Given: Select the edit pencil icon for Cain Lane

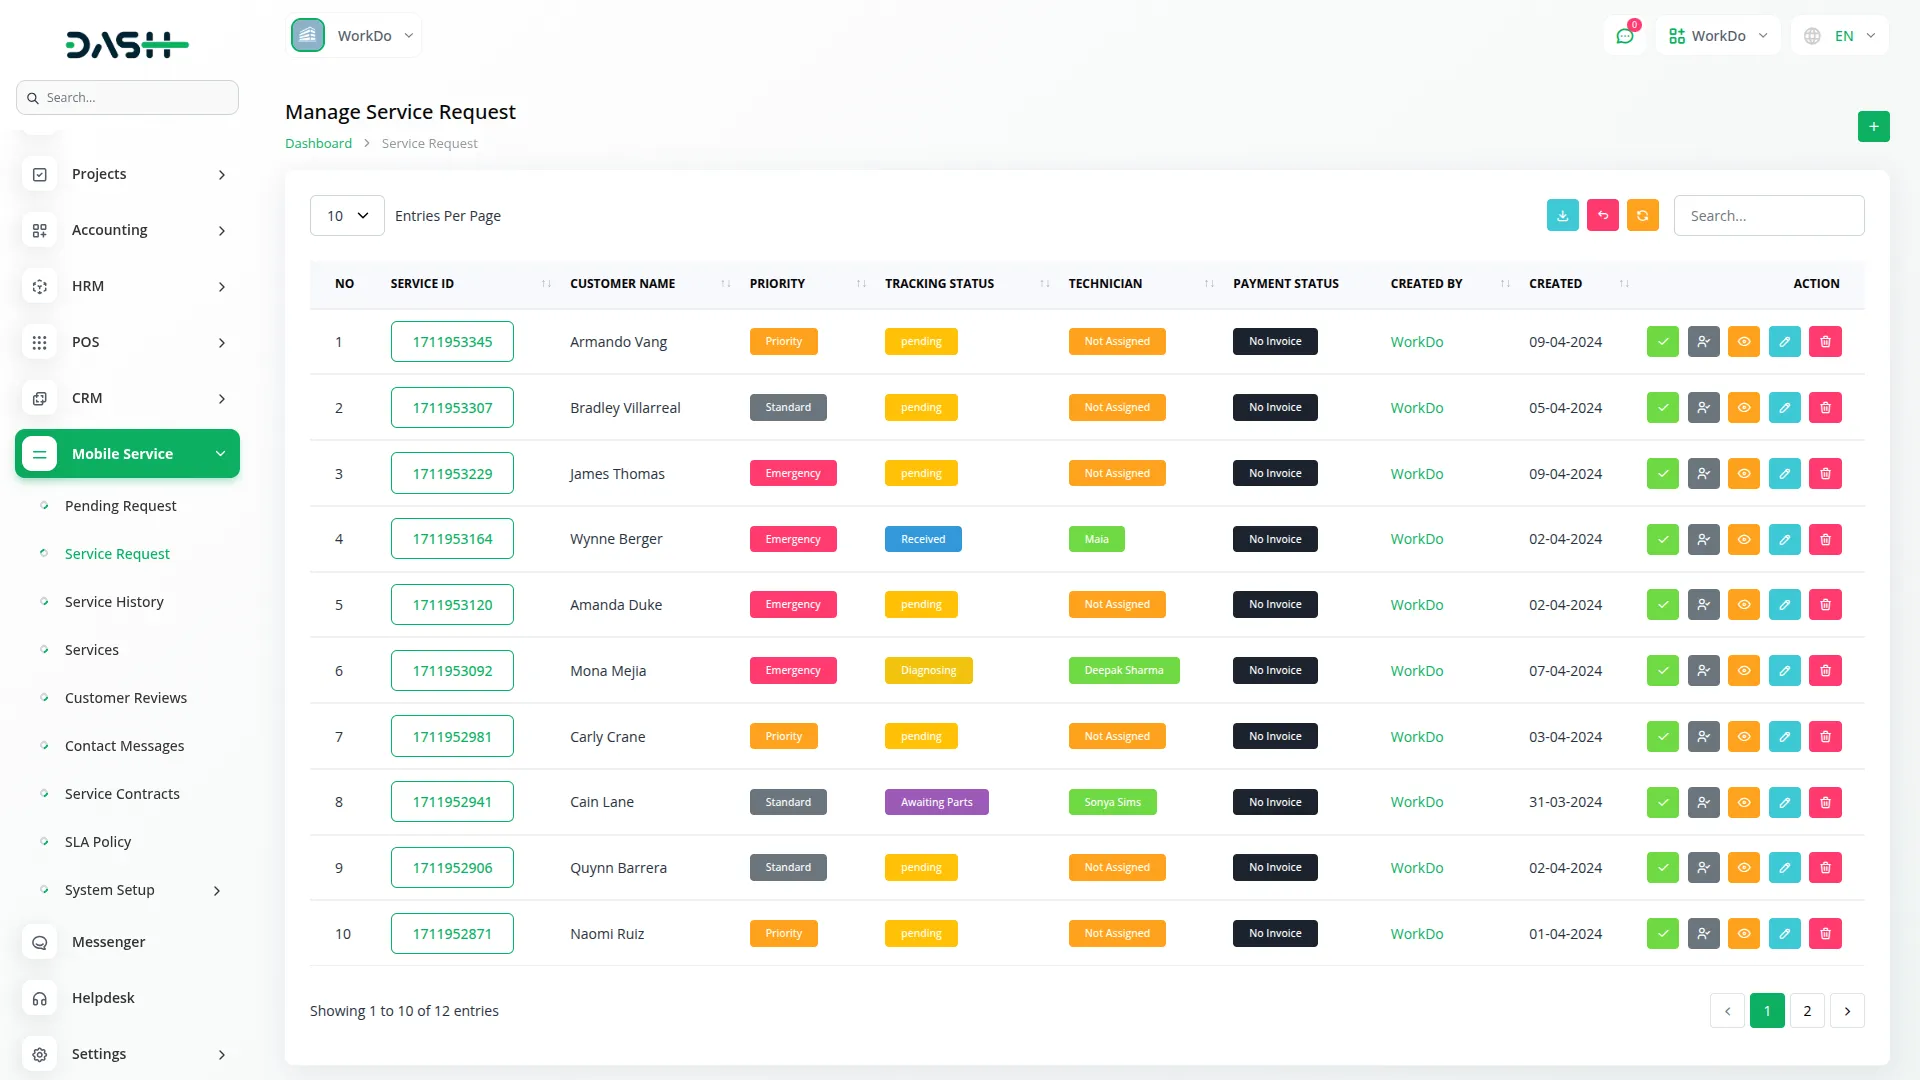Looking at the screenshot, I should click(1785, 801).
